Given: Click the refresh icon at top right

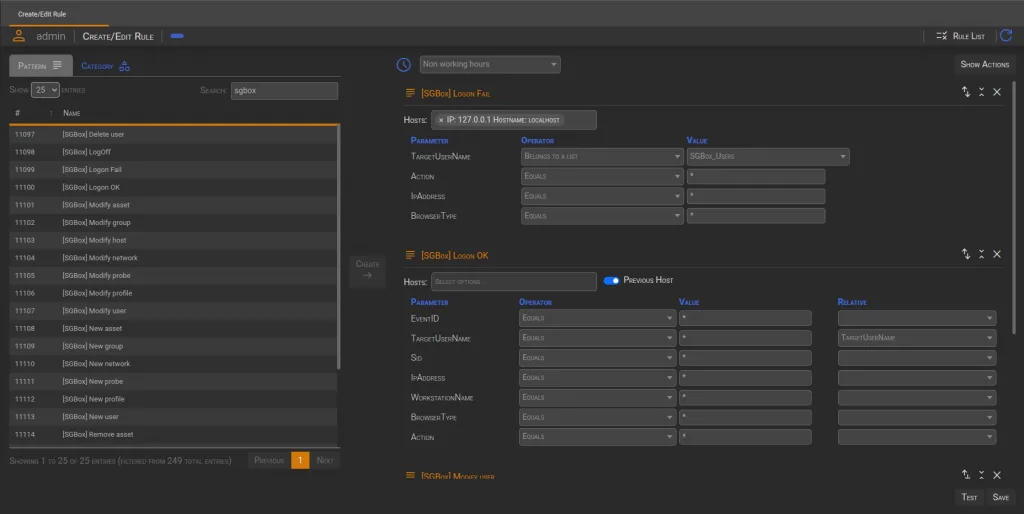Looking at the screenshot, I should point(1006,35).
